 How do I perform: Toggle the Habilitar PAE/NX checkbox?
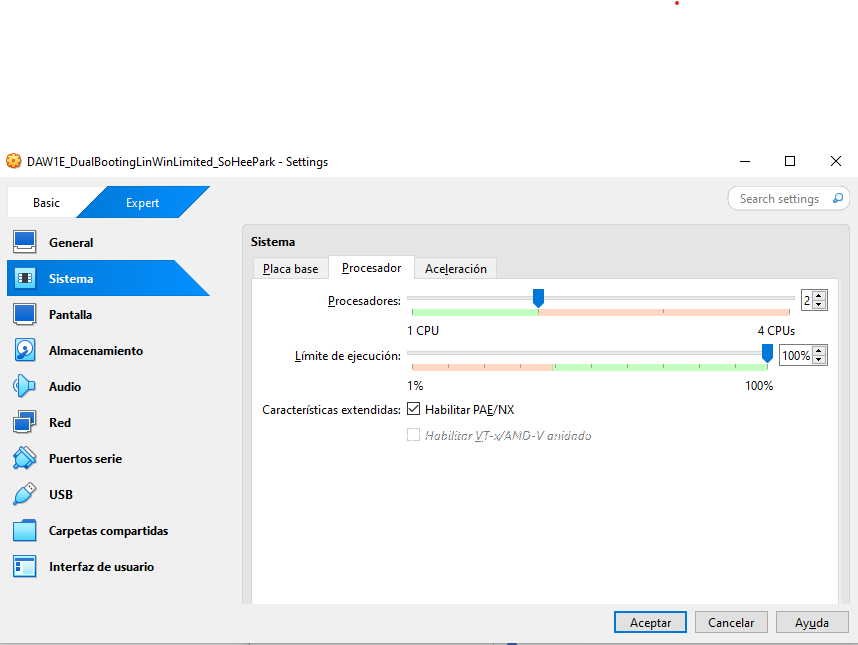coord(414,409)
